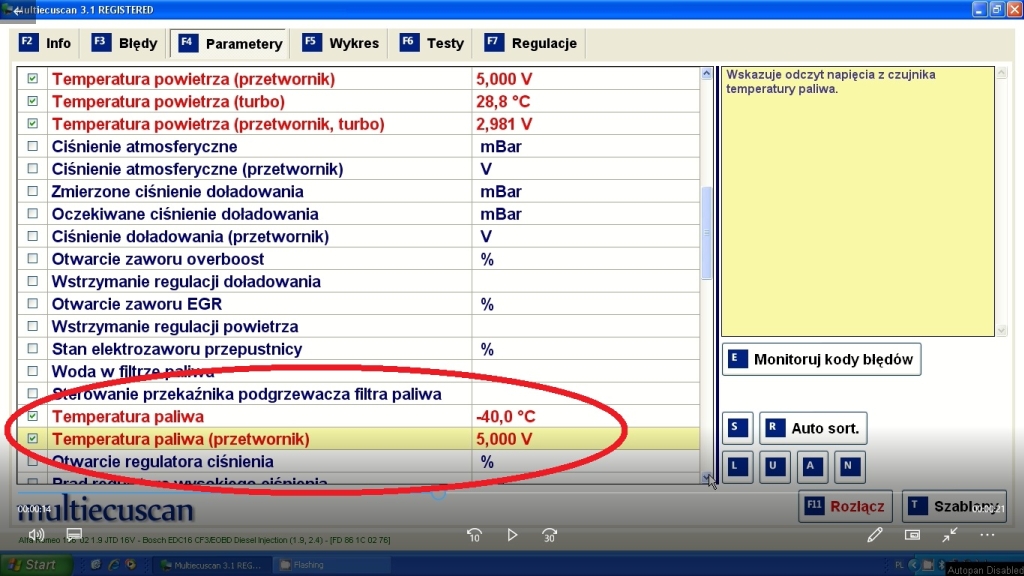Image resolution: width=1024 pixels, height=576 pixels.
Task: Click the description panel scroll-up arrow
Action: [1002, 73]
